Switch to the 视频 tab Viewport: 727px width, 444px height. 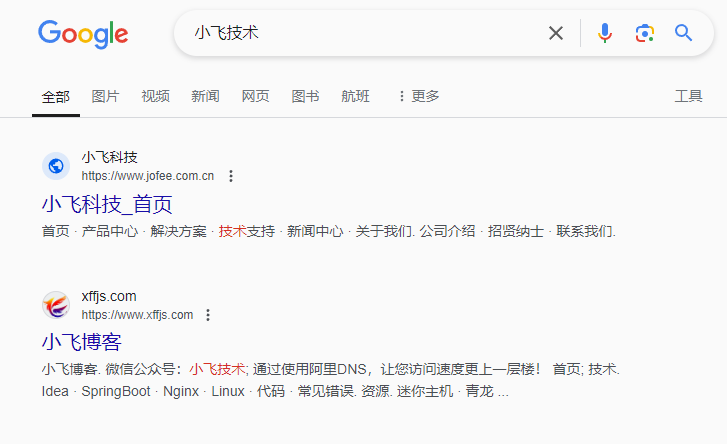click(x=155, y=96)
